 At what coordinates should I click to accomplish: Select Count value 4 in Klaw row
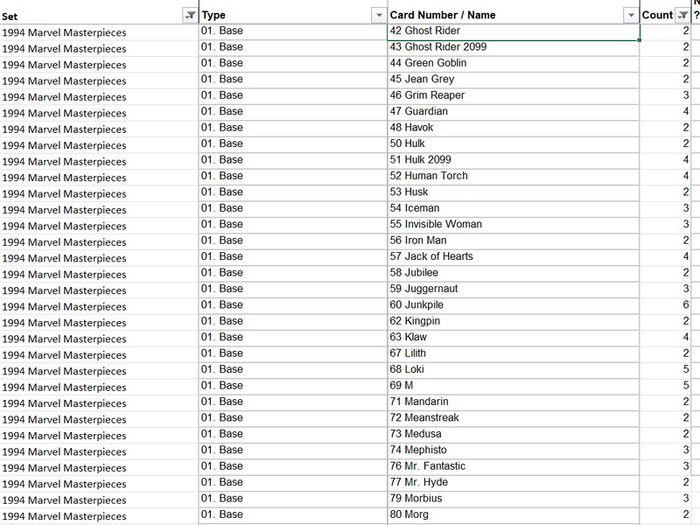point(665,337)
